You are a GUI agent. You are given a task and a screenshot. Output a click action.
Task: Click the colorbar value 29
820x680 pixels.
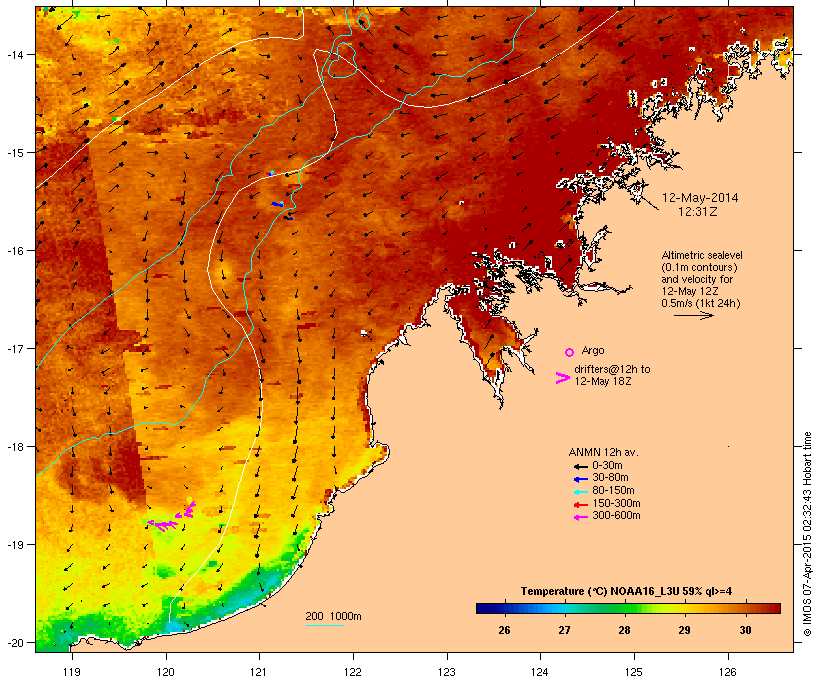684,630
